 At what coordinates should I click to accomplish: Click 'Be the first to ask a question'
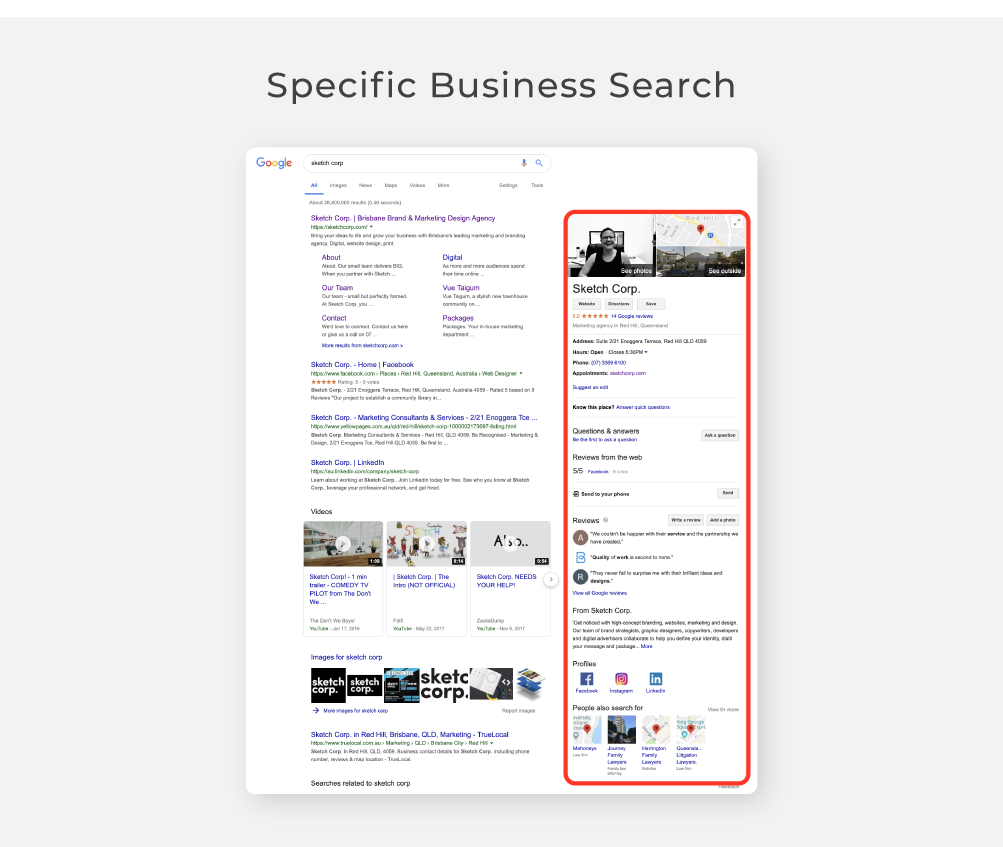pyautogui.click(x=604, y=440)
